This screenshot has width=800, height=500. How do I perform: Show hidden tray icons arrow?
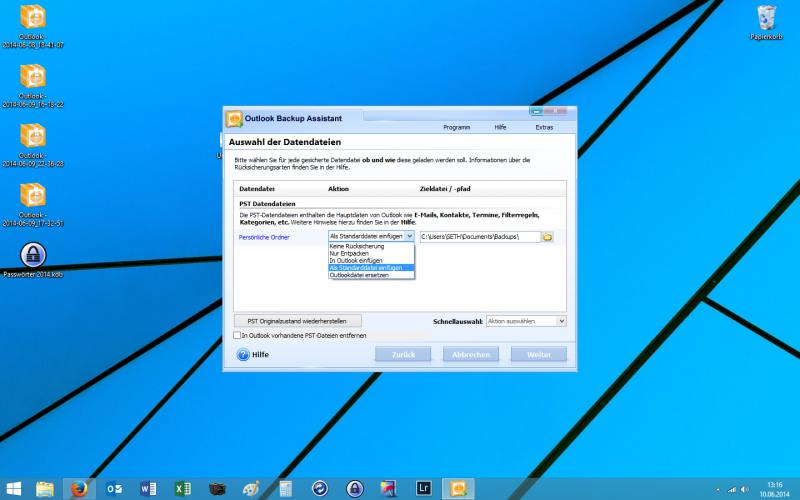718,489
